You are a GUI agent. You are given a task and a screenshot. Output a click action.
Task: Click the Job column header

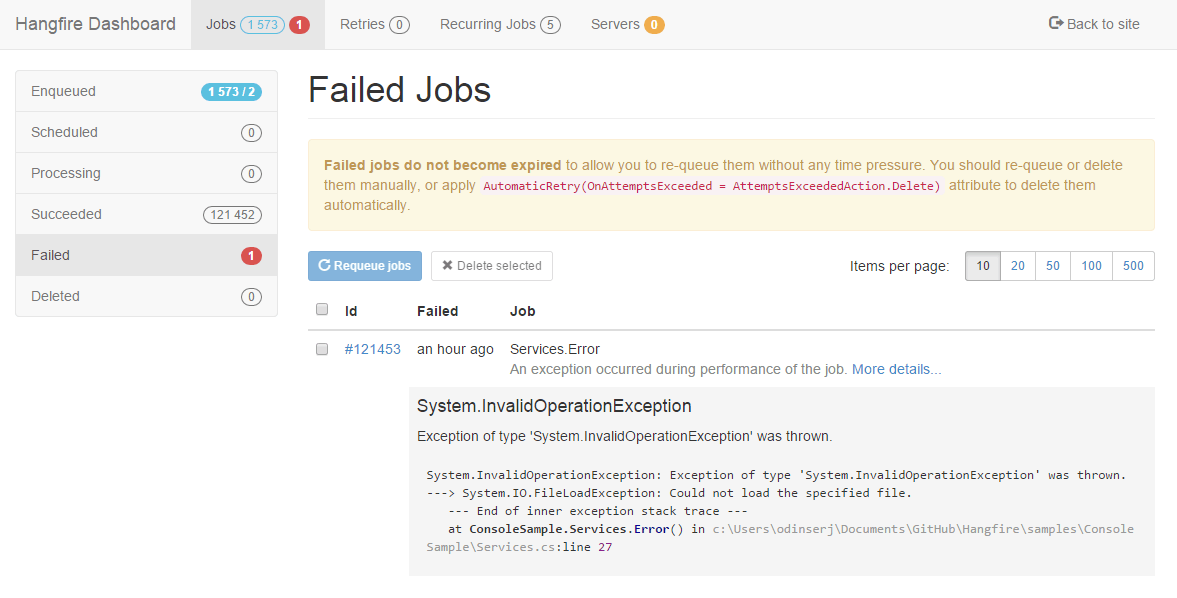coord(522,311)
